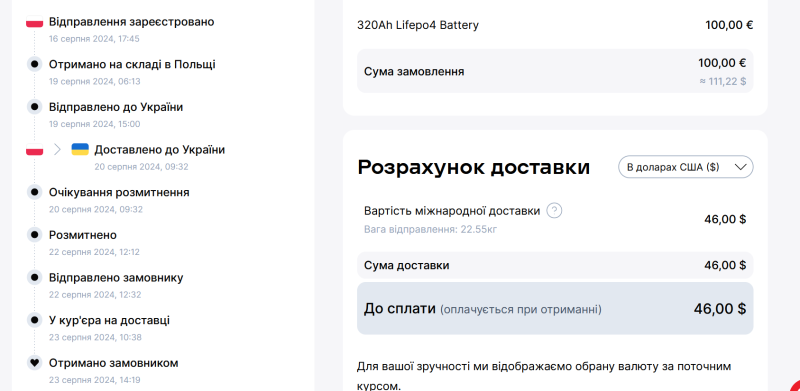Select the status text 'Відправлення зареєстровано'
The image size is (800, 391).
pos(132,22)
